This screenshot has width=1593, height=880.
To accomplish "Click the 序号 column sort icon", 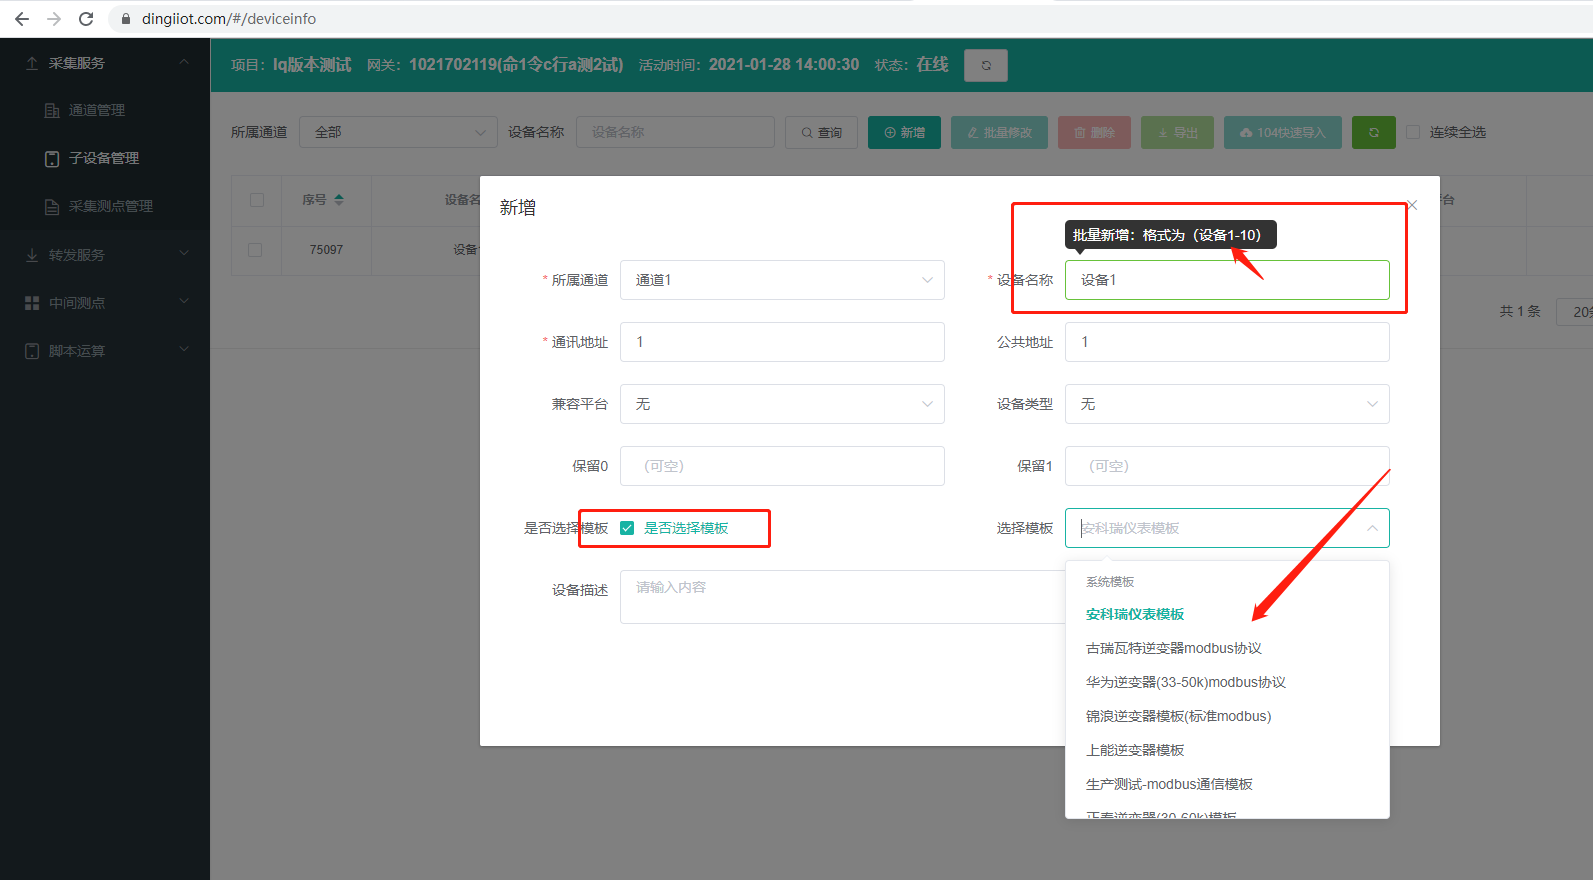I will [339, 200].
